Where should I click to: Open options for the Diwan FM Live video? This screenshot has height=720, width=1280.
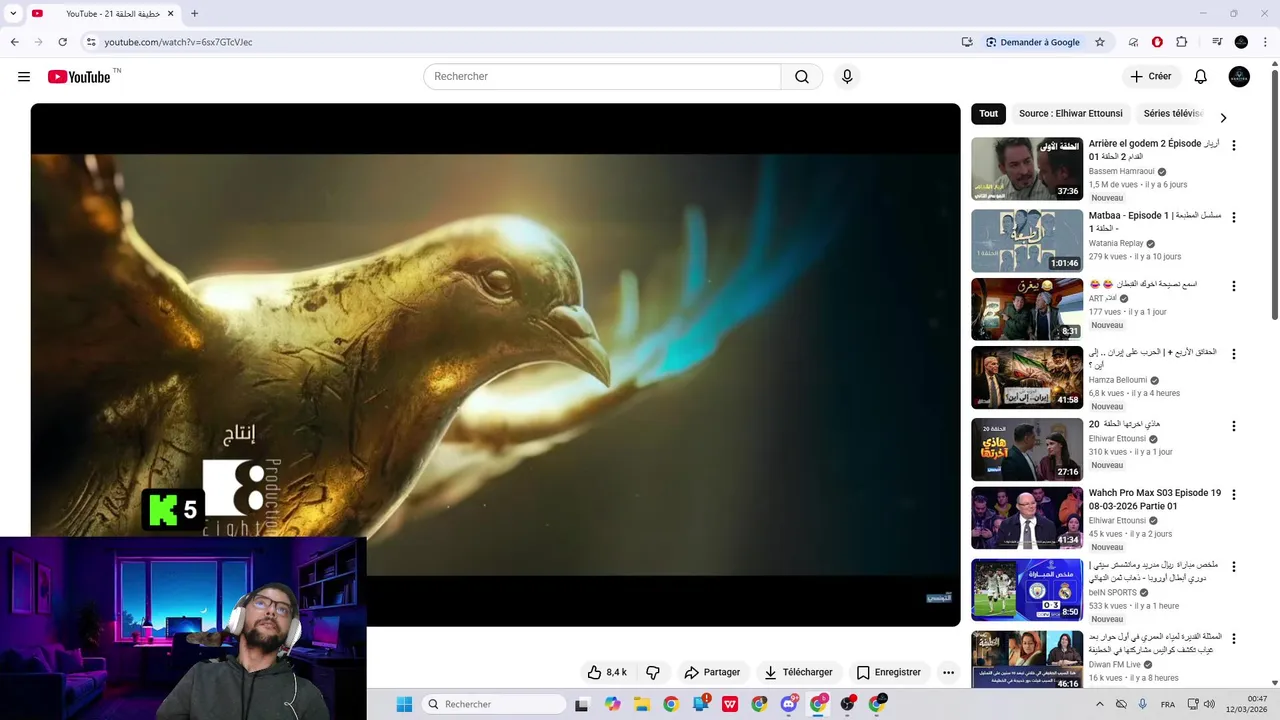tap(1233, 638)
